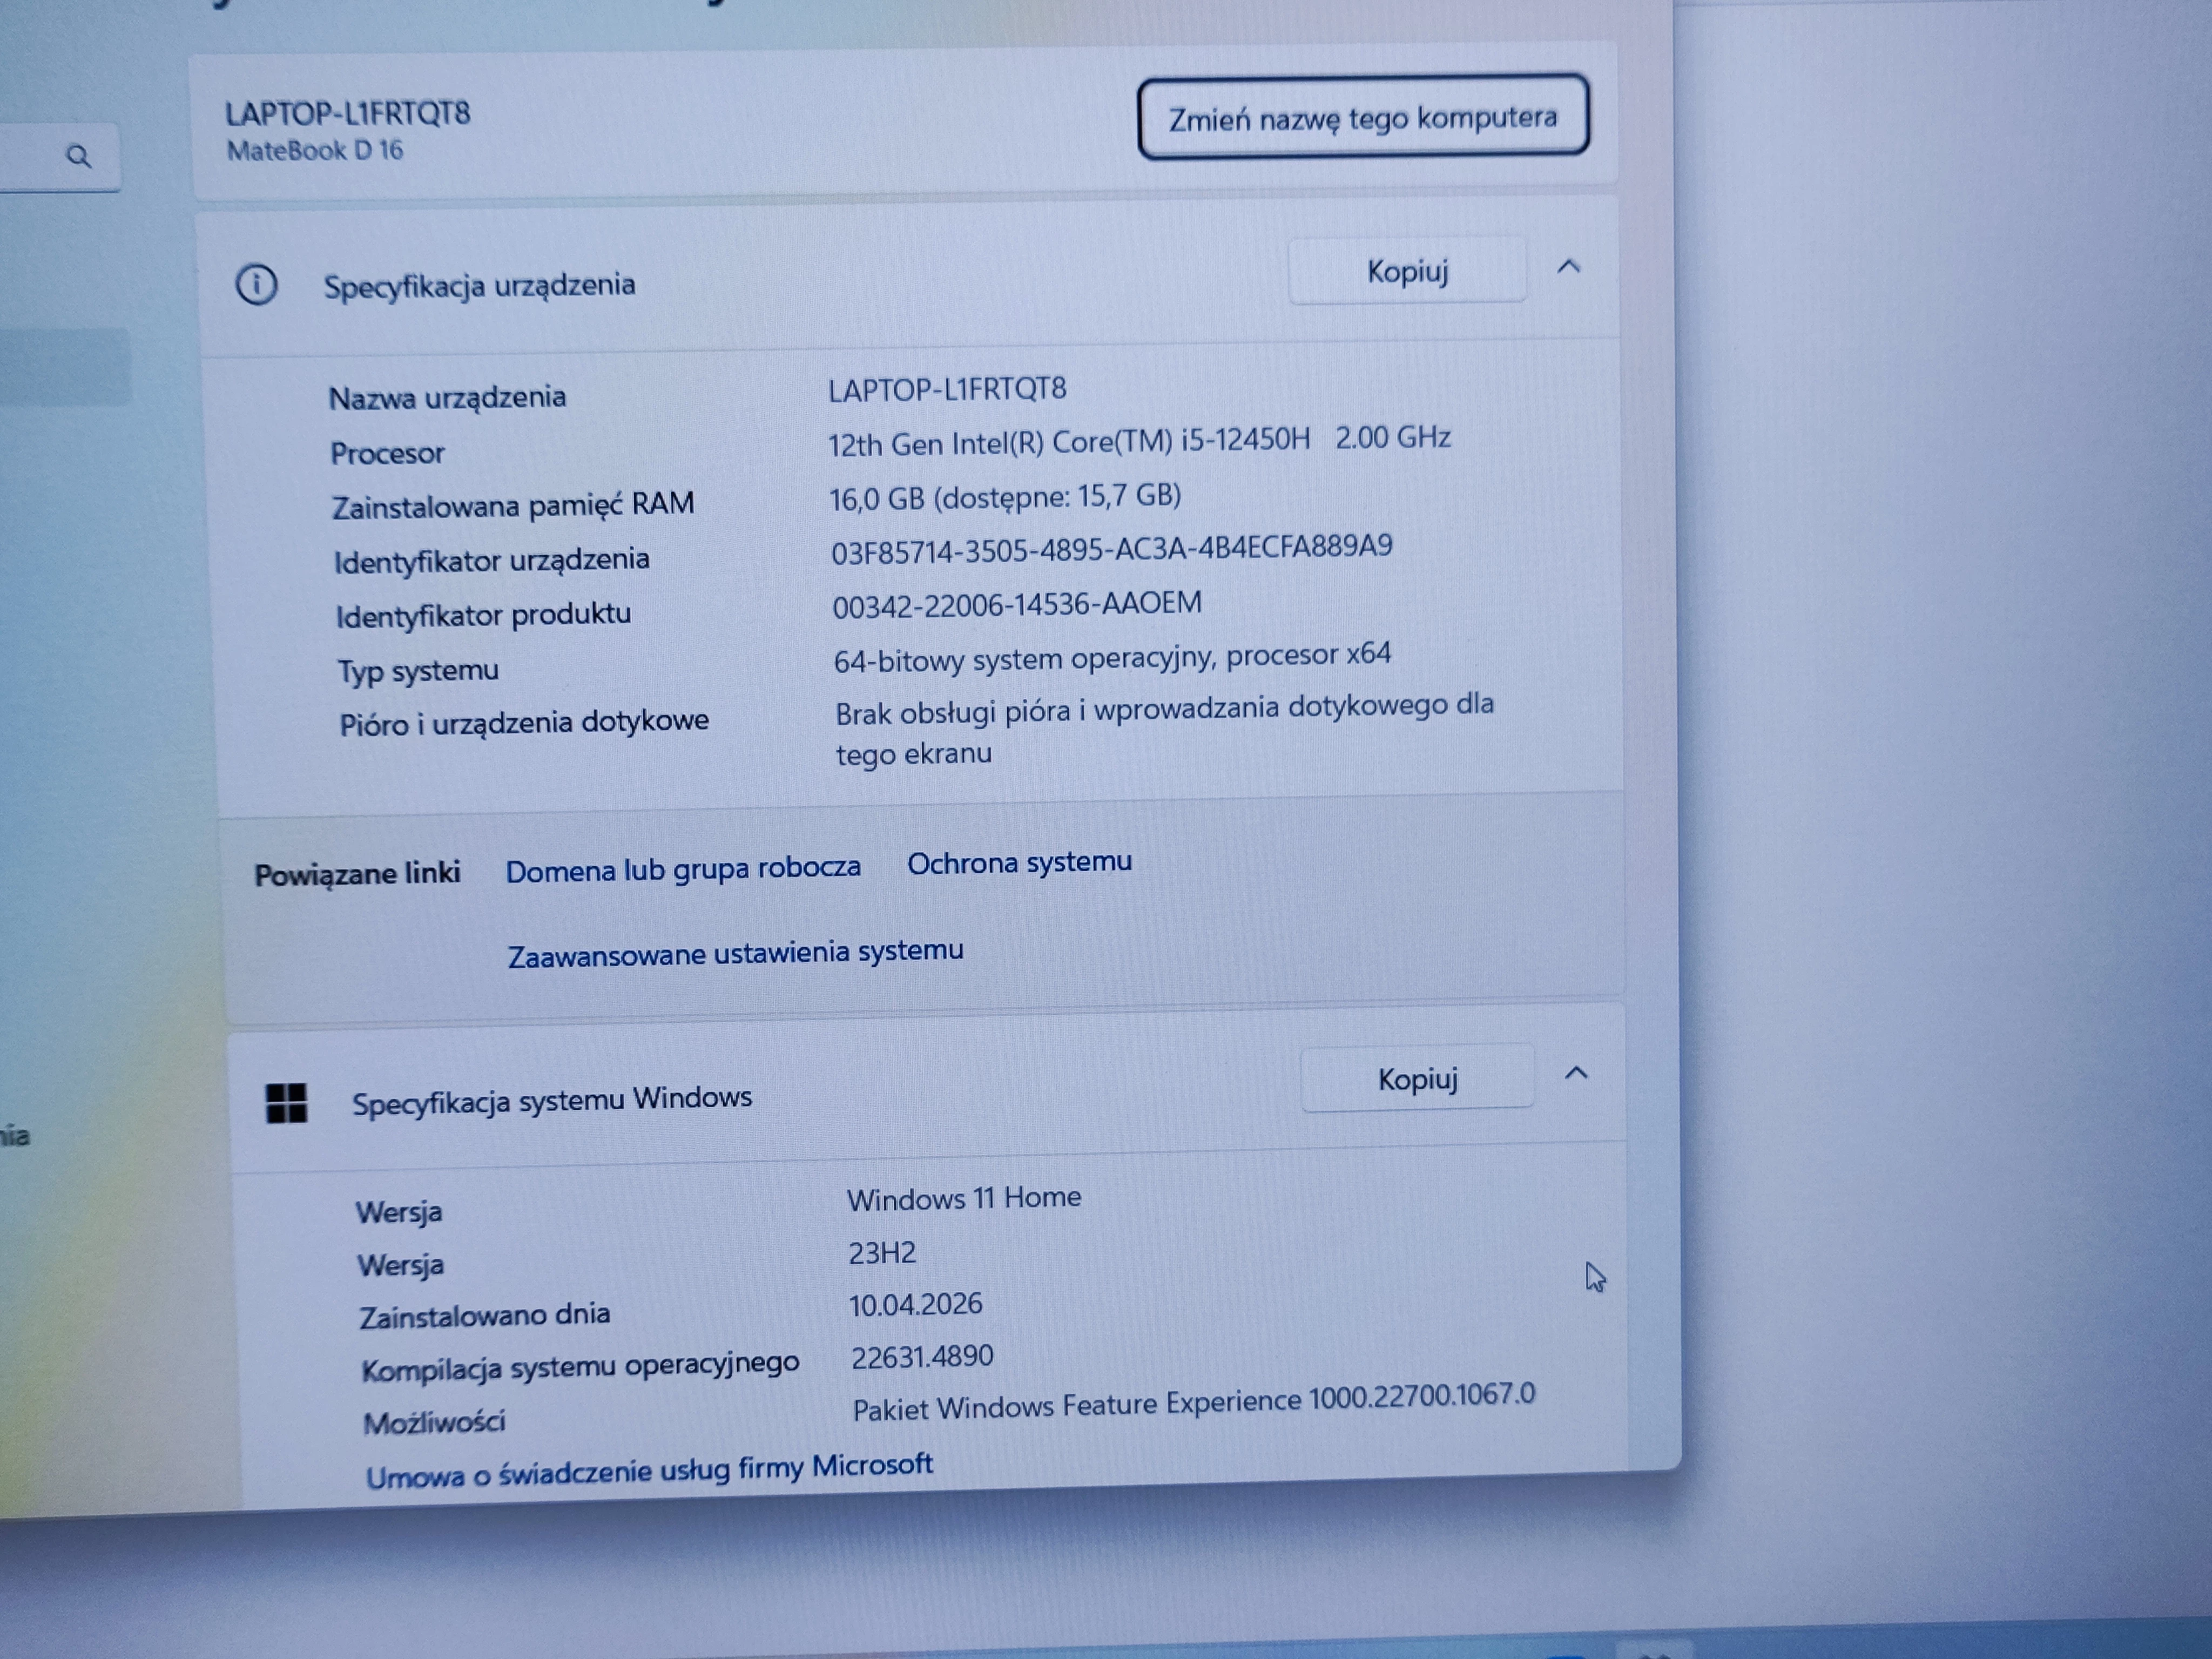Image resolution: width=2212 pixels, height=1659 pixels.
Task: Click the Identyfikator urządzenia value text
Action: [x=1111, y=549]
